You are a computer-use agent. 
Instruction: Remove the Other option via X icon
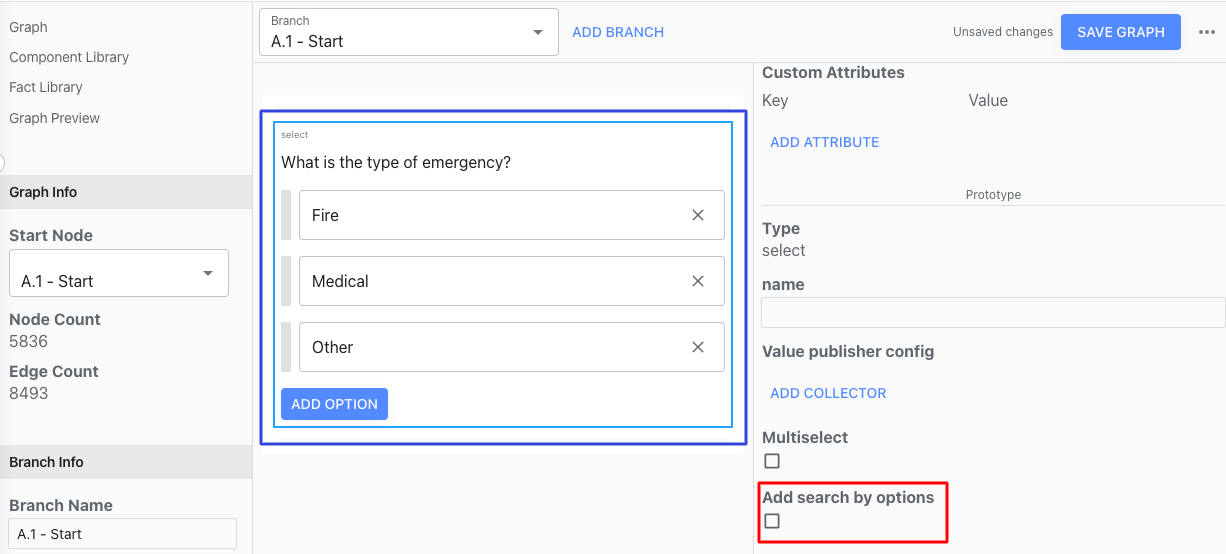point(698,347)
